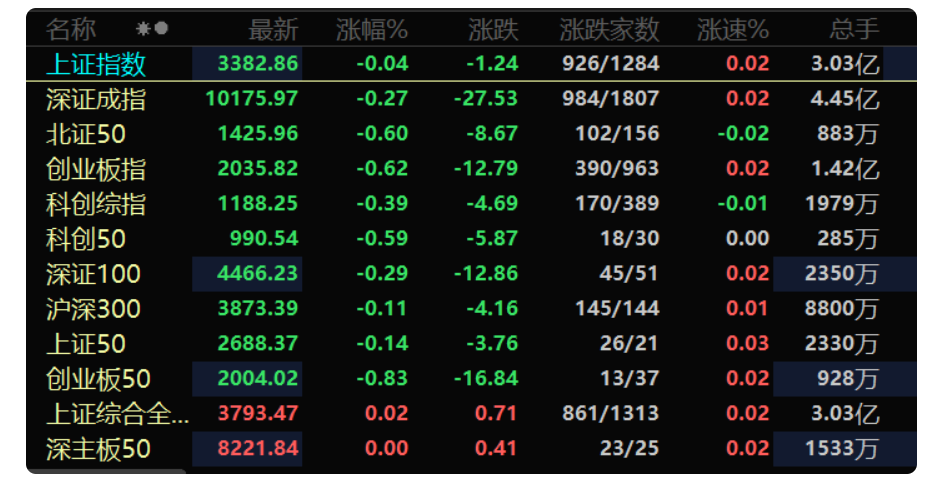This screenshot has width=935, height=489.
Task: Select the 北证50 index row
Action: (x=471, y=134)
